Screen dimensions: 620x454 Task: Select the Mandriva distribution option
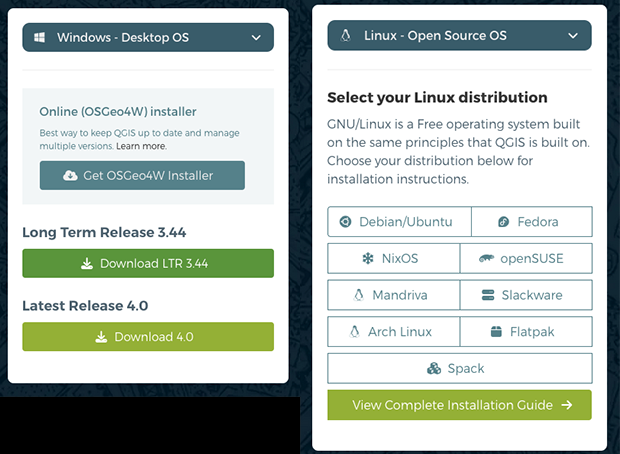394,295
